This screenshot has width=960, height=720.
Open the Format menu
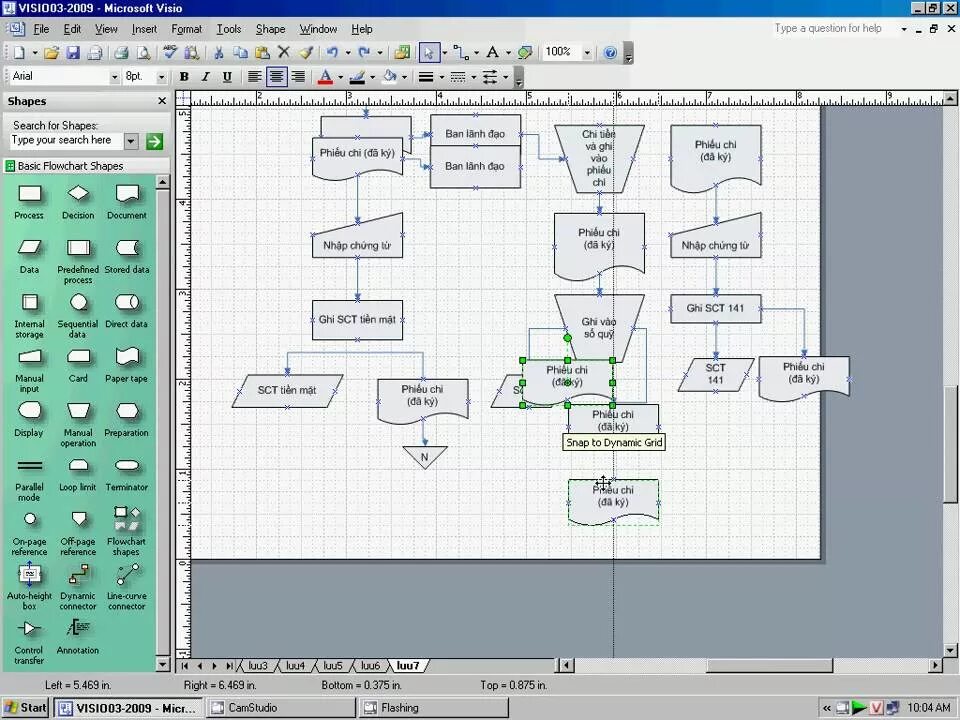pyautogui.click(x=186, y=29)
